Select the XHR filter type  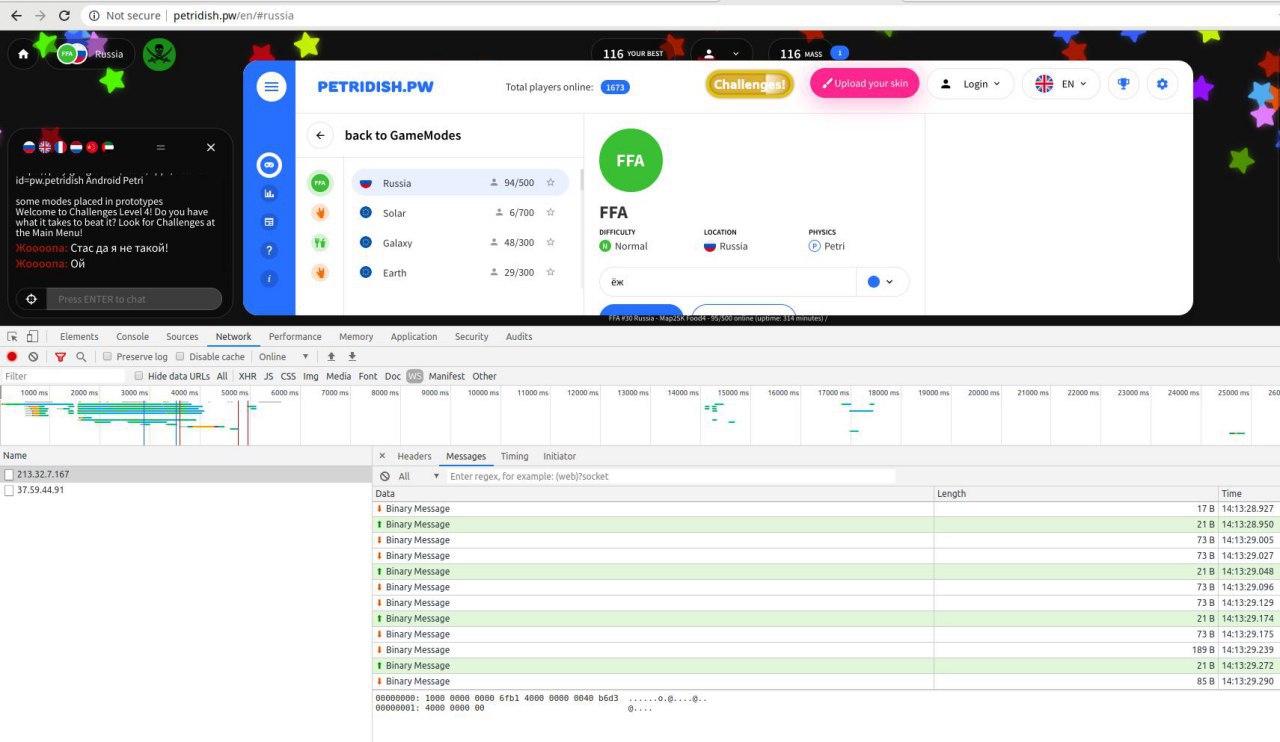247,376
